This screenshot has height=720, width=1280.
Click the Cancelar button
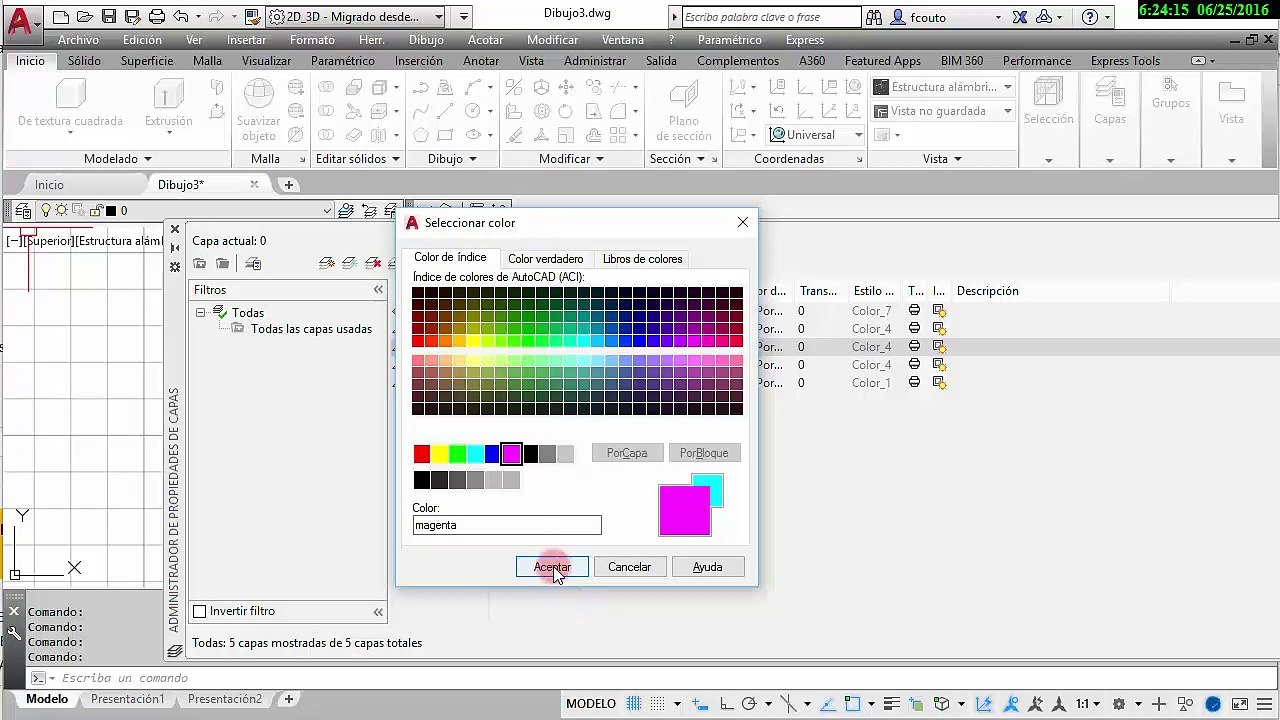coord(629,567)
